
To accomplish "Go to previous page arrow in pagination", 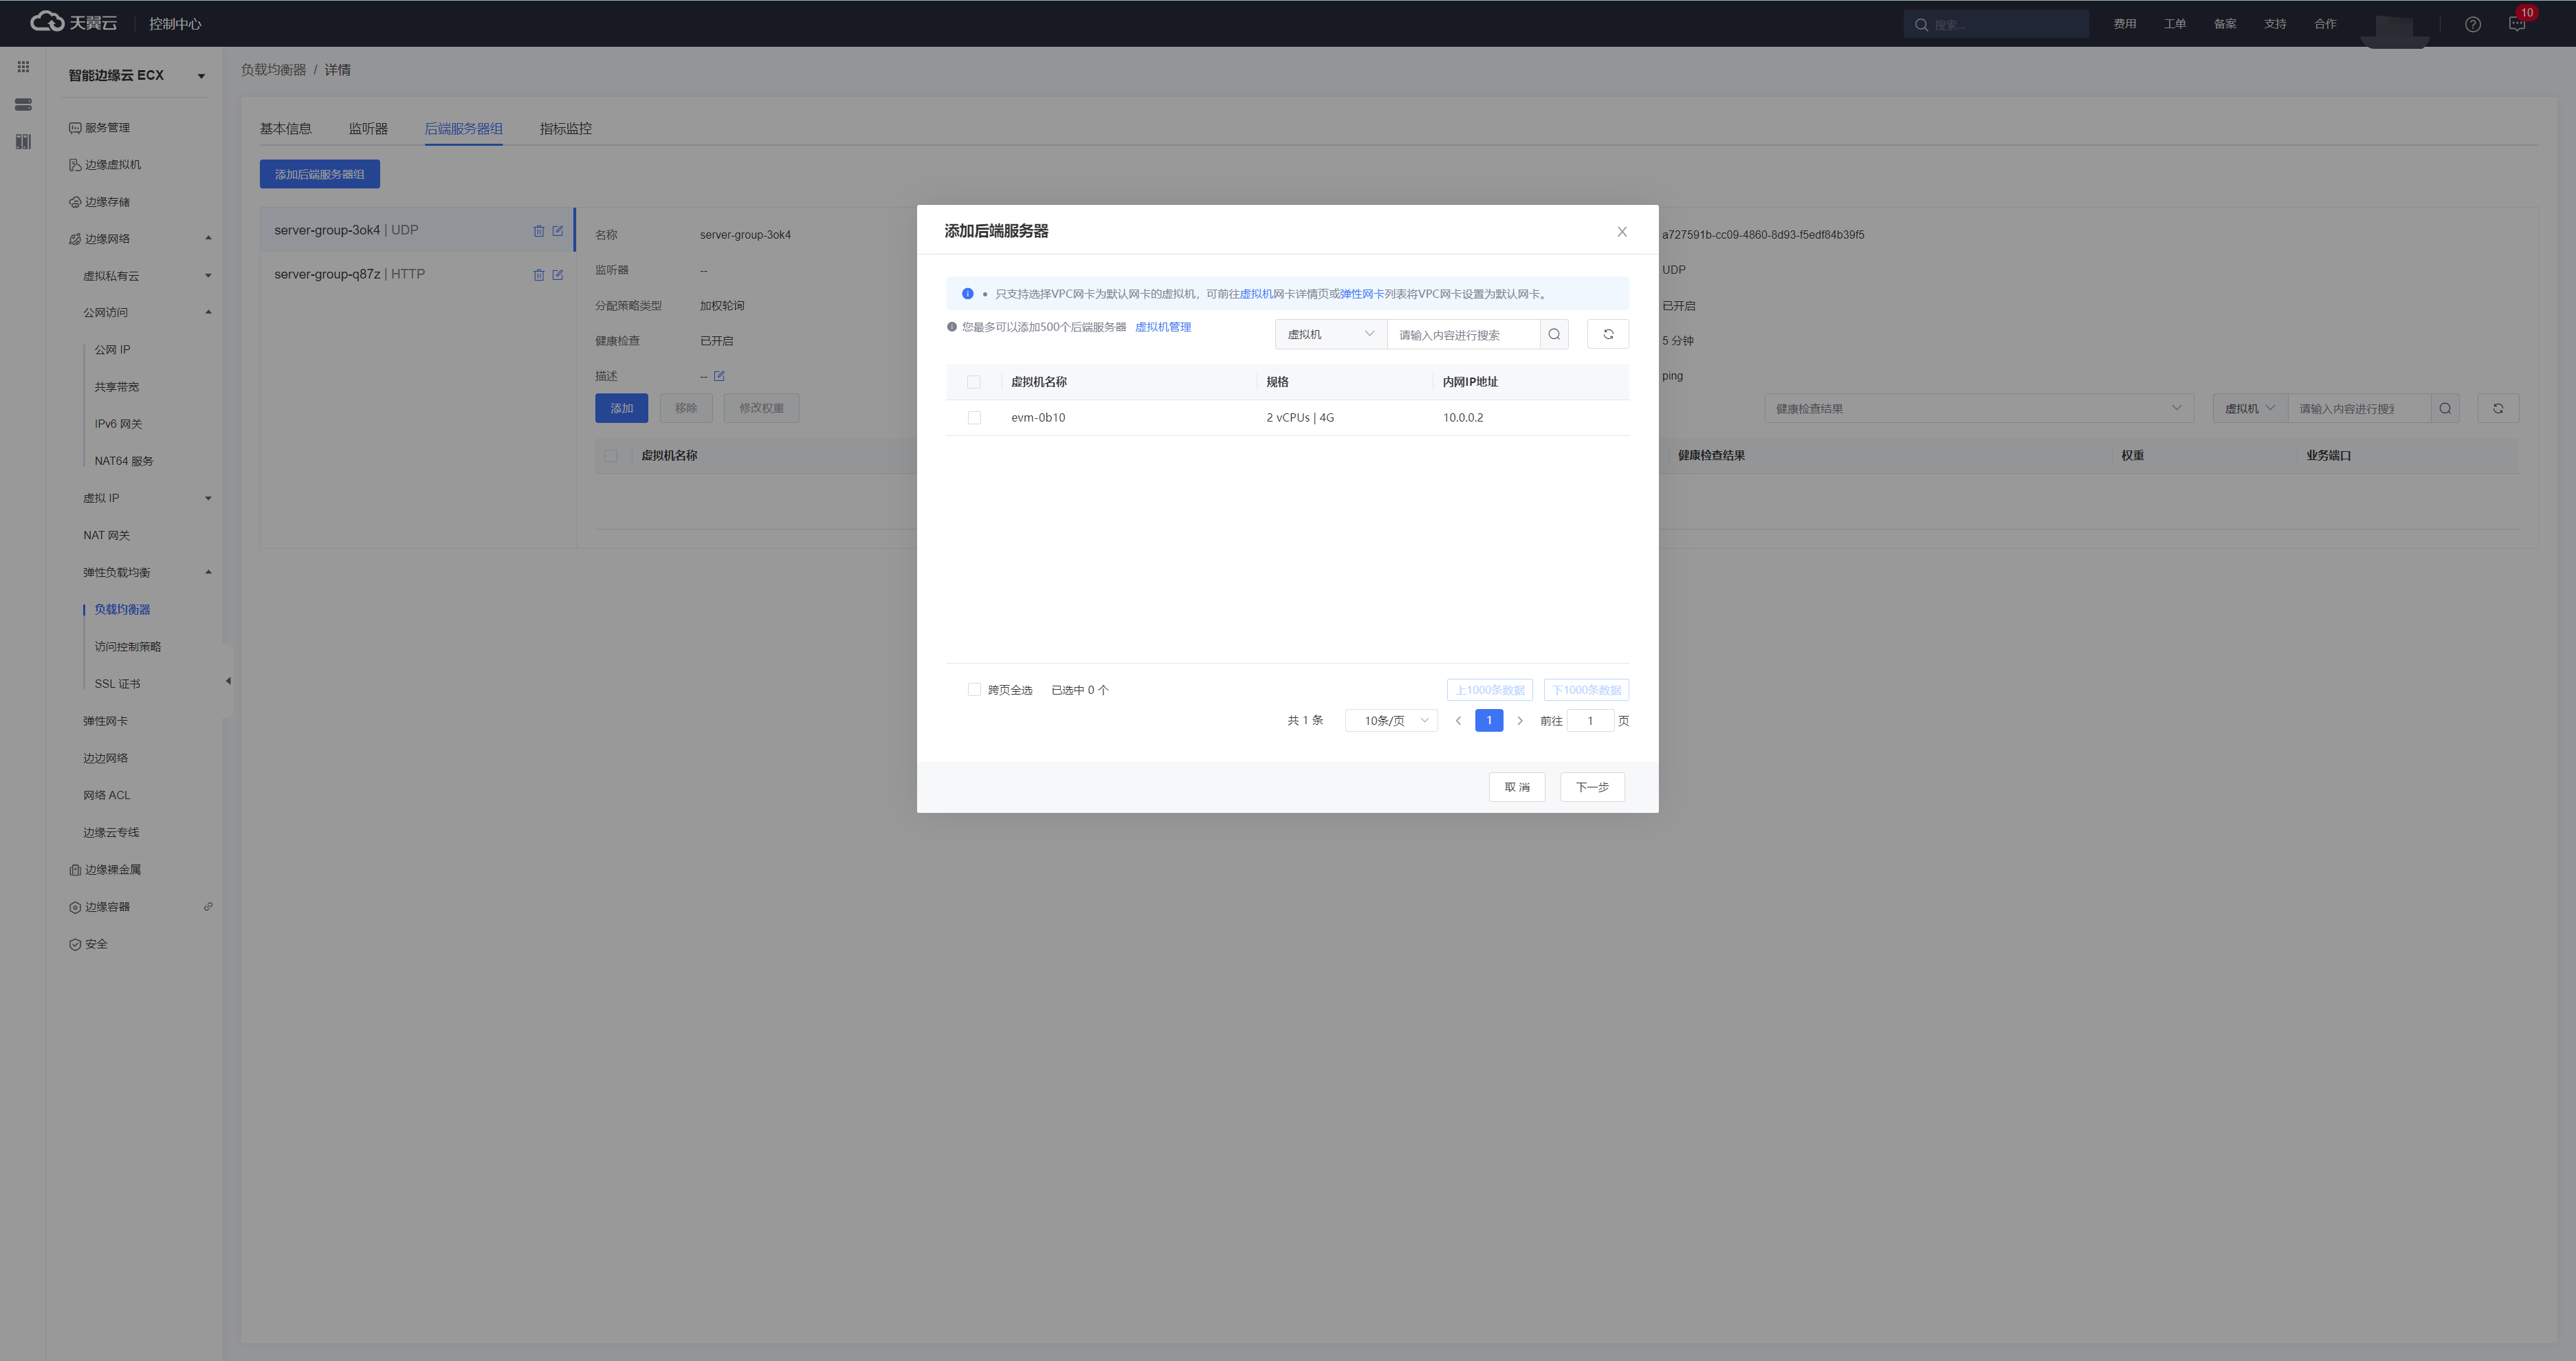I will click(1458, 721).
